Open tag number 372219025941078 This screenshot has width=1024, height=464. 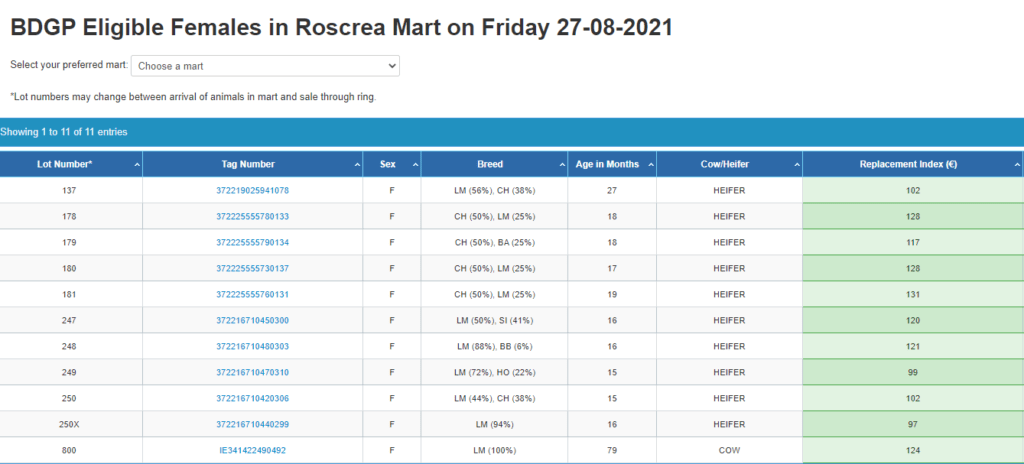coord(252,191)
